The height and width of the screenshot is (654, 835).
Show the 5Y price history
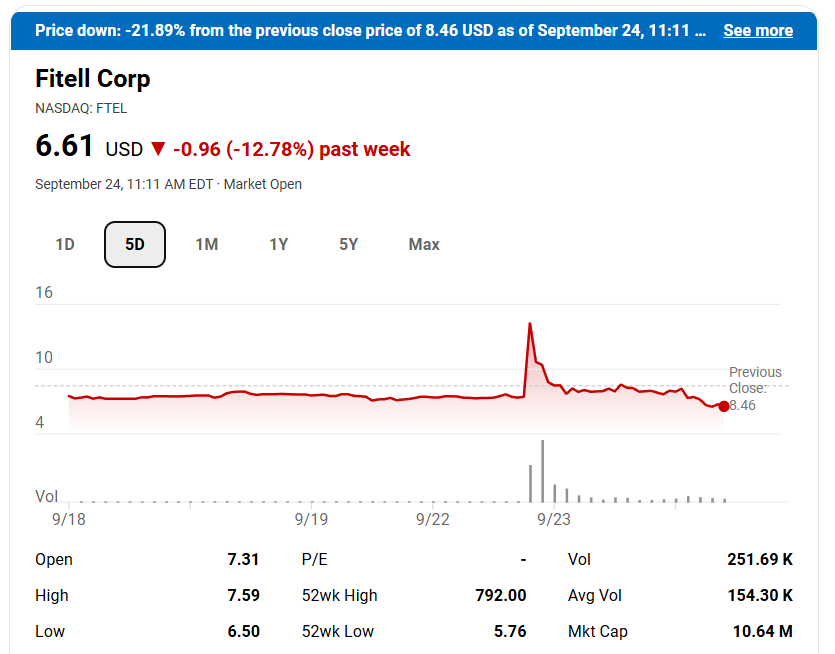[348, 244]
